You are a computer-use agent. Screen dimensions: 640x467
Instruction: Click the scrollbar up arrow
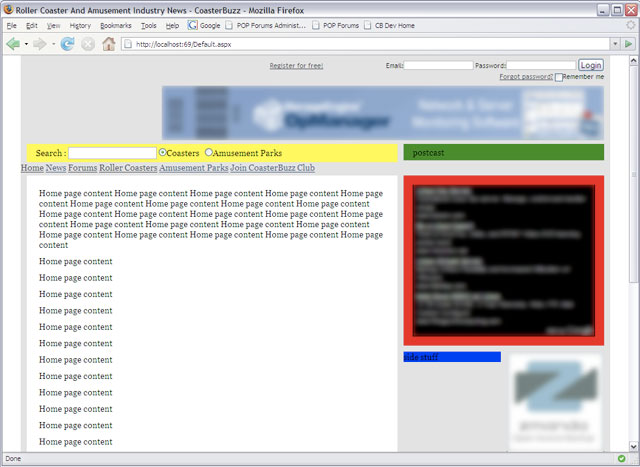pyautogui.click(x=633, y=60)
